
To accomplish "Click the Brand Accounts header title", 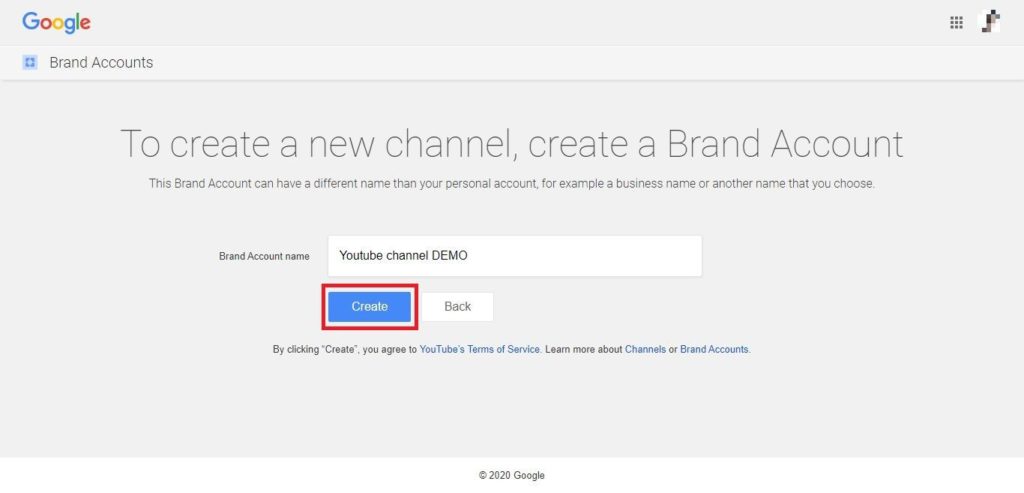I will tap(101, 63).
